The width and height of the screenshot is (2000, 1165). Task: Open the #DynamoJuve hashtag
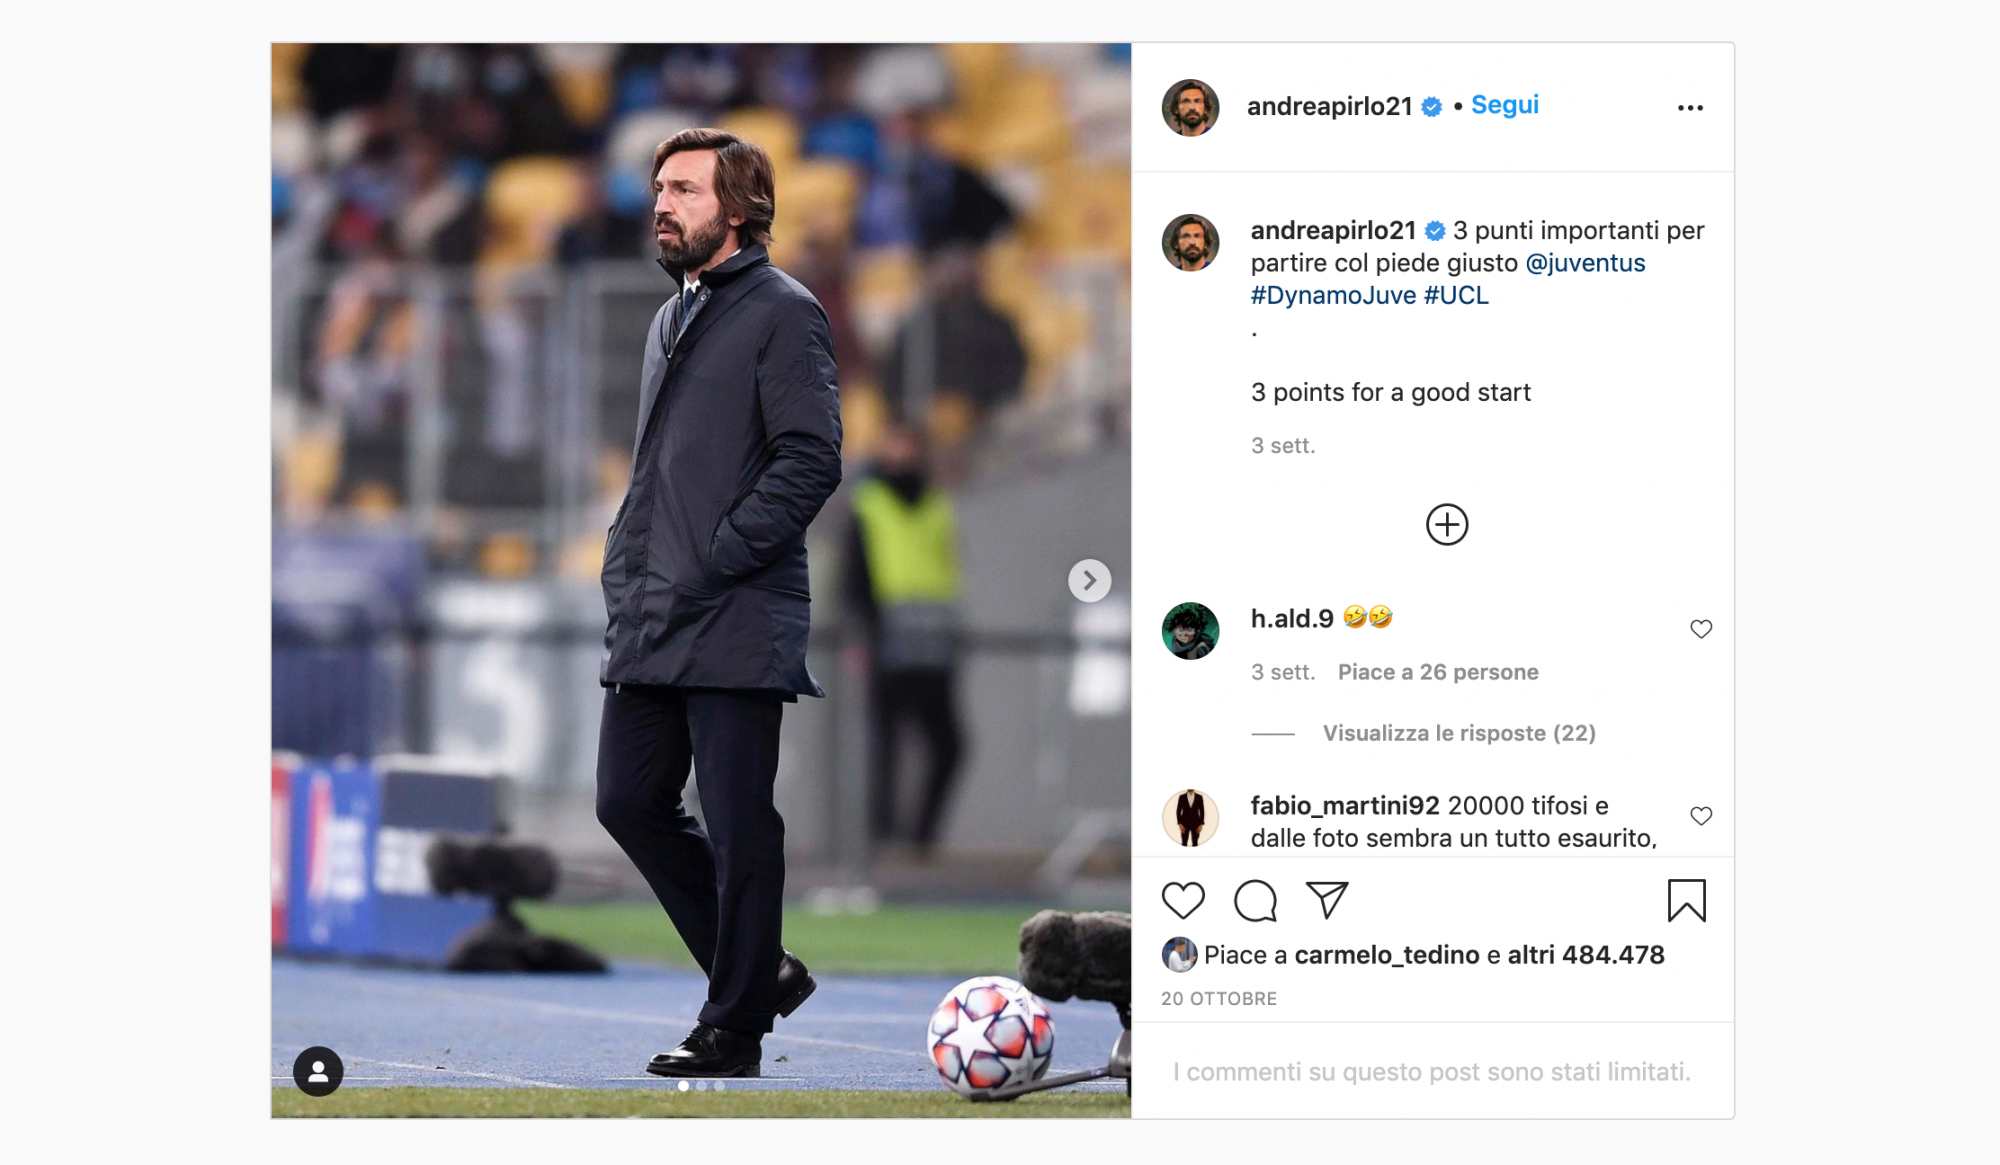click(1333, 295)
